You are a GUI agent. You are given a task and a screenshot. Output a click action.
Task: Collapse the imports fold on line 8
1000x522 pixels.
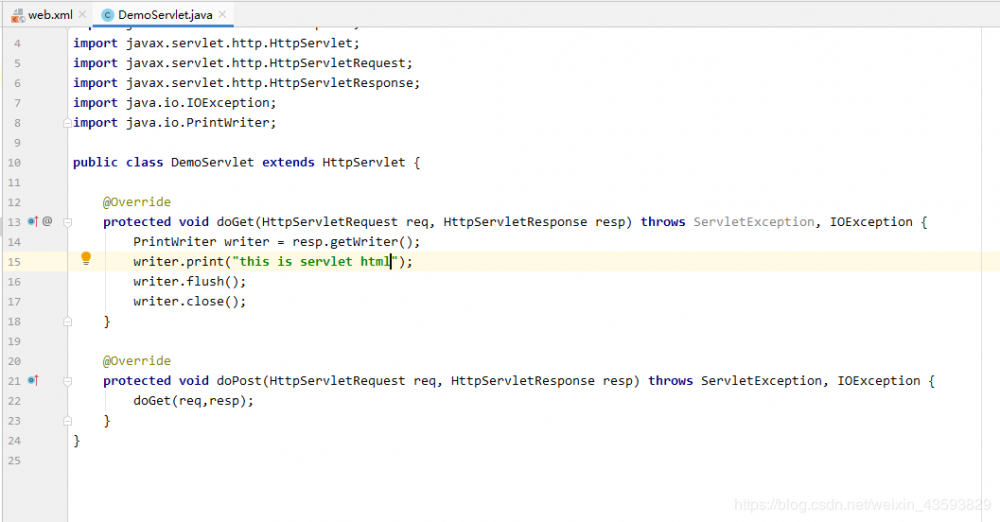pos(67,123)
